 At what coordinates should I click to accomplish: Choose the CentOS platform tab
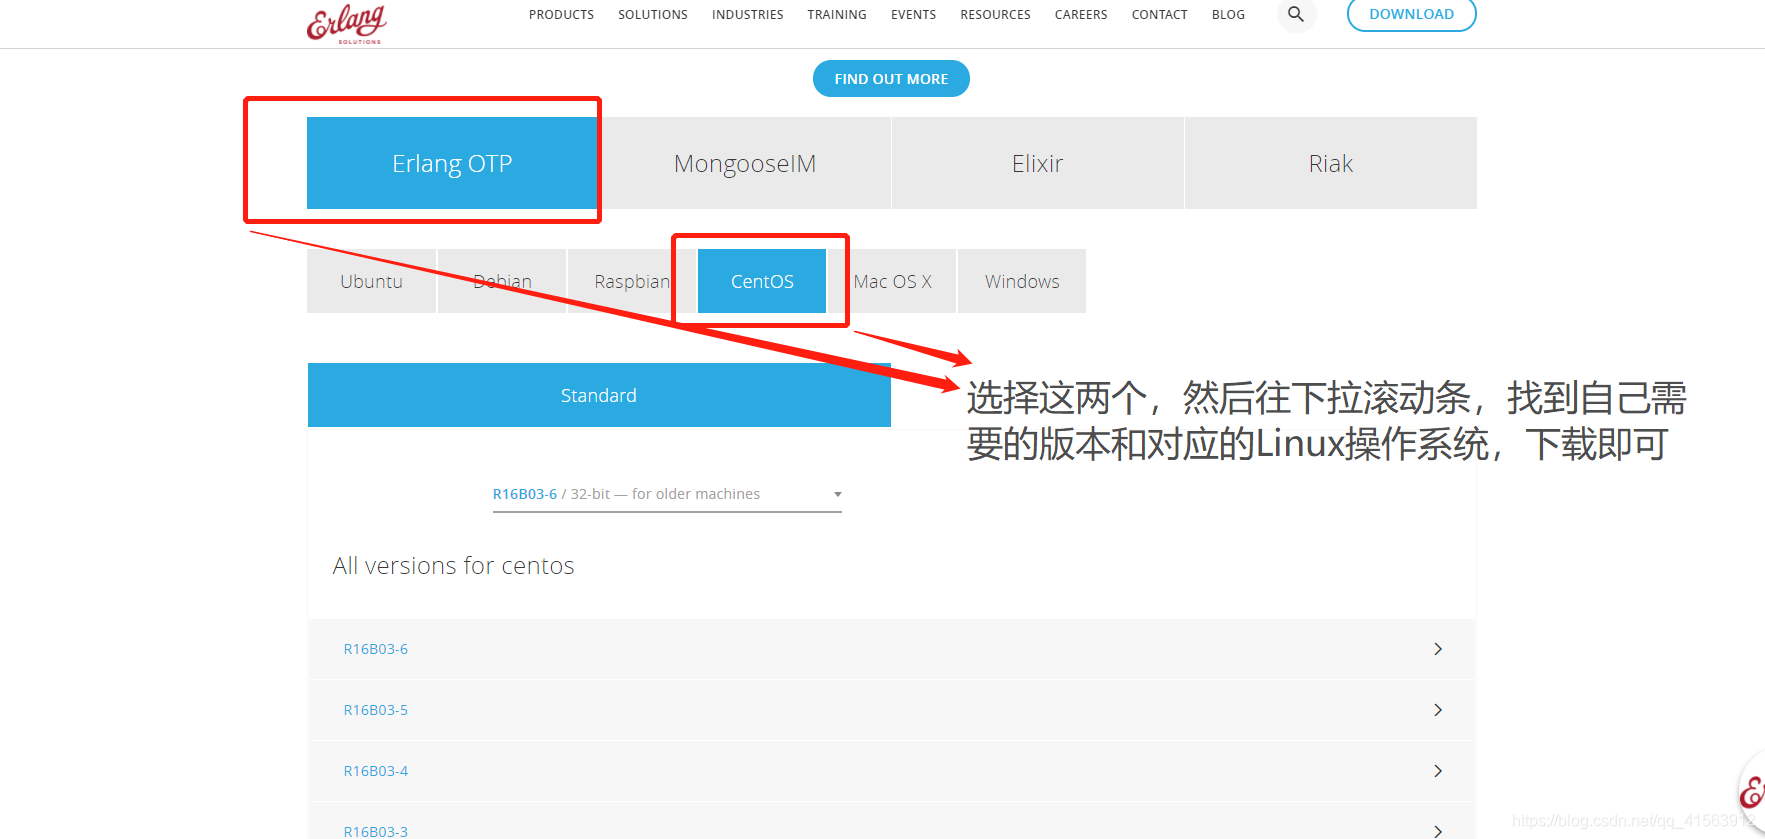tap(762, 281)
